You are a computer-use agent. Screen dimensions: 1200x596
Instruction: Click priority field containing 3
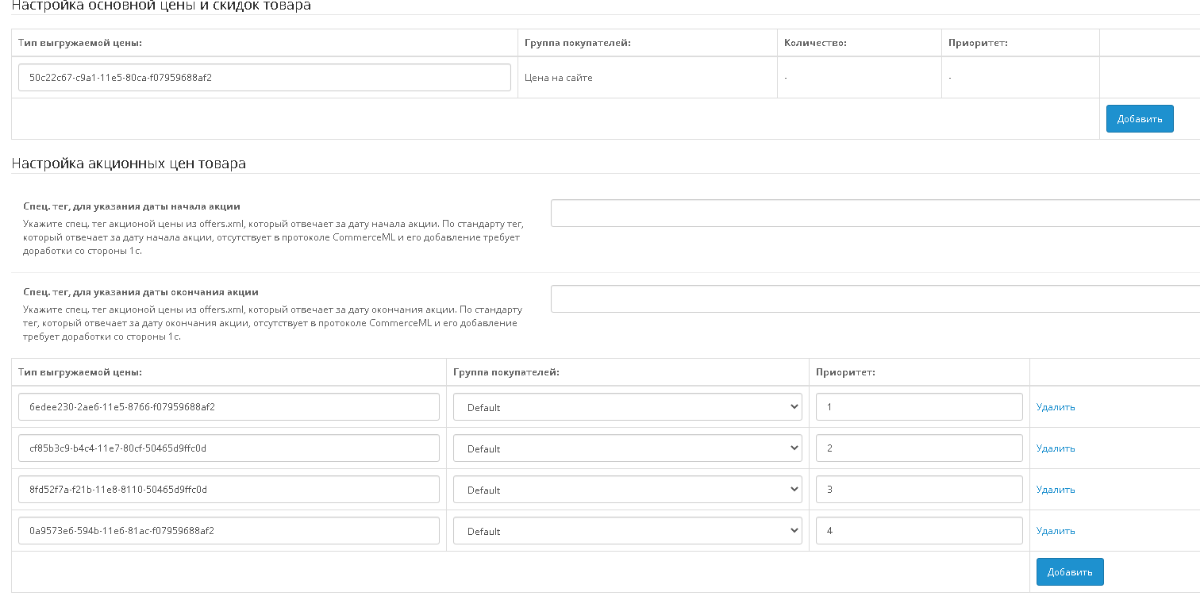click(919, 490)
